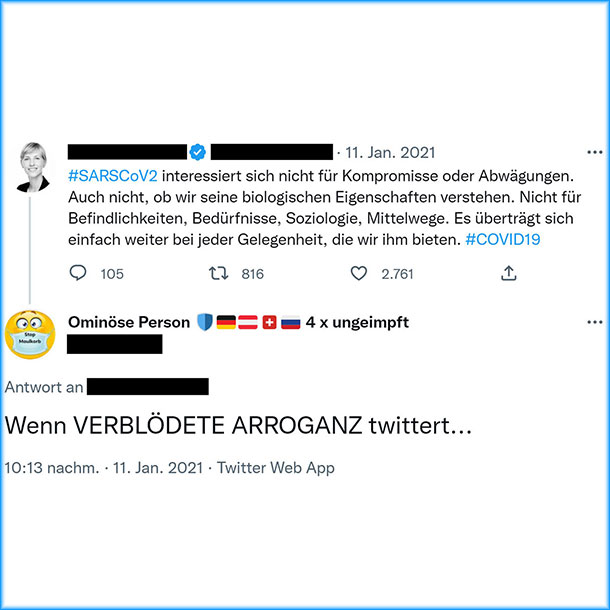The width and height of the screenshot is (610, 610).
Task: Click the Swiss flag emoji
Action: click(x=269, y=323)
